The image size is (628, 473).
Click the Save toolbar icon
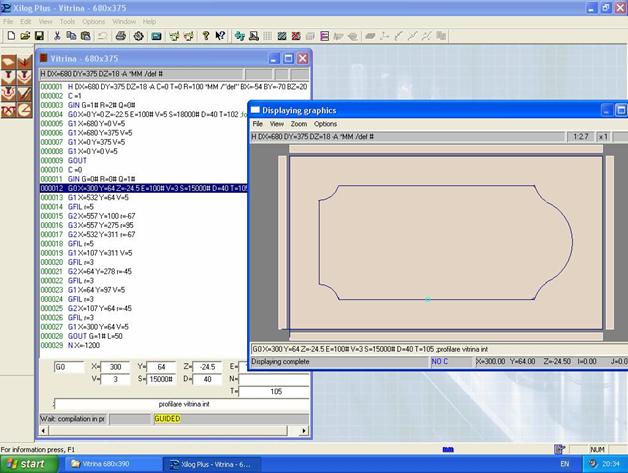click(38, 36)
